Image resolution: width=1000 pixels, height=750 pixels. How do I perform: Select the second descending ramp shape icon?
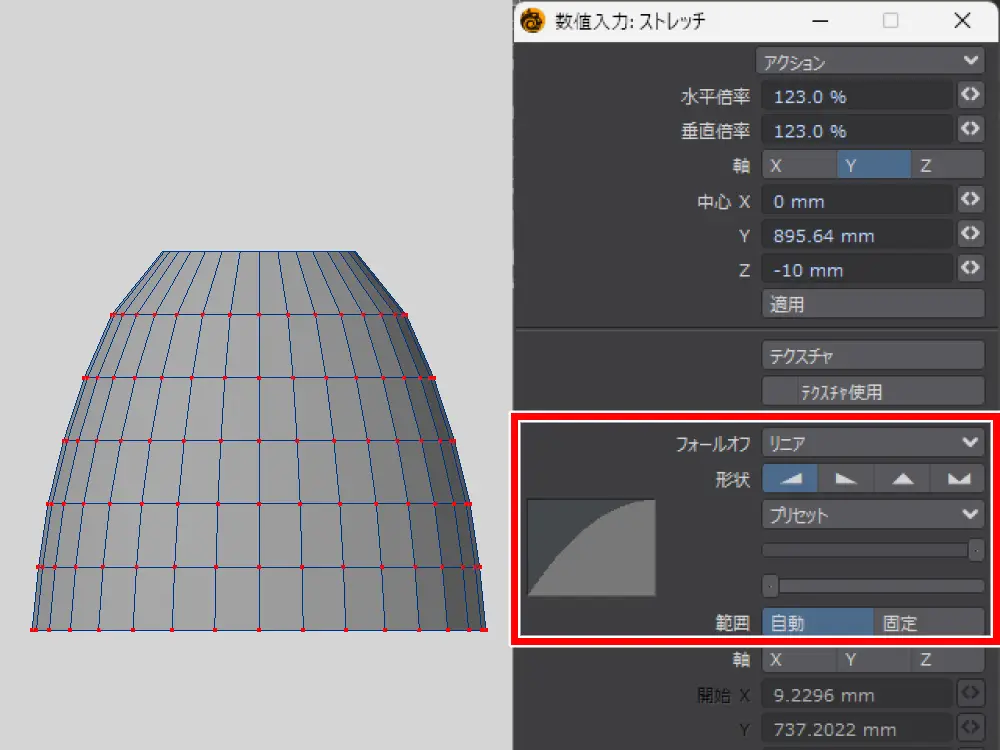pyautogui.click(x=846, y=479)
